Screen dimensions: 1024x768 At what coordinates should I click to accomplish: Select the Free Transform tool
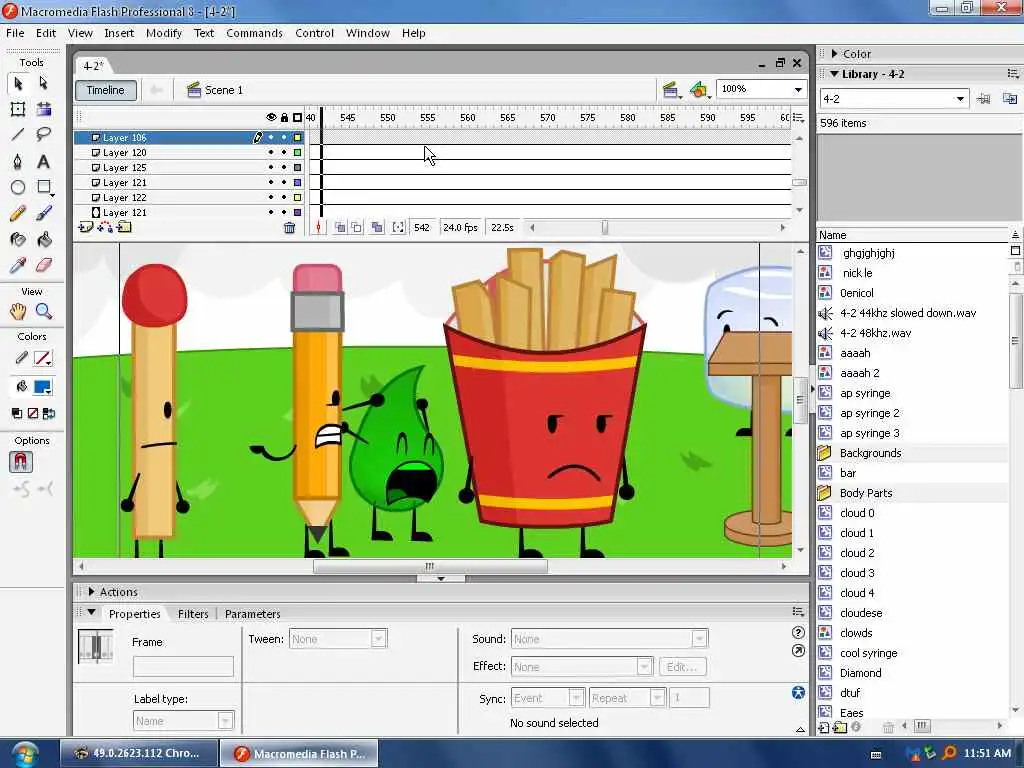point(18,109)
